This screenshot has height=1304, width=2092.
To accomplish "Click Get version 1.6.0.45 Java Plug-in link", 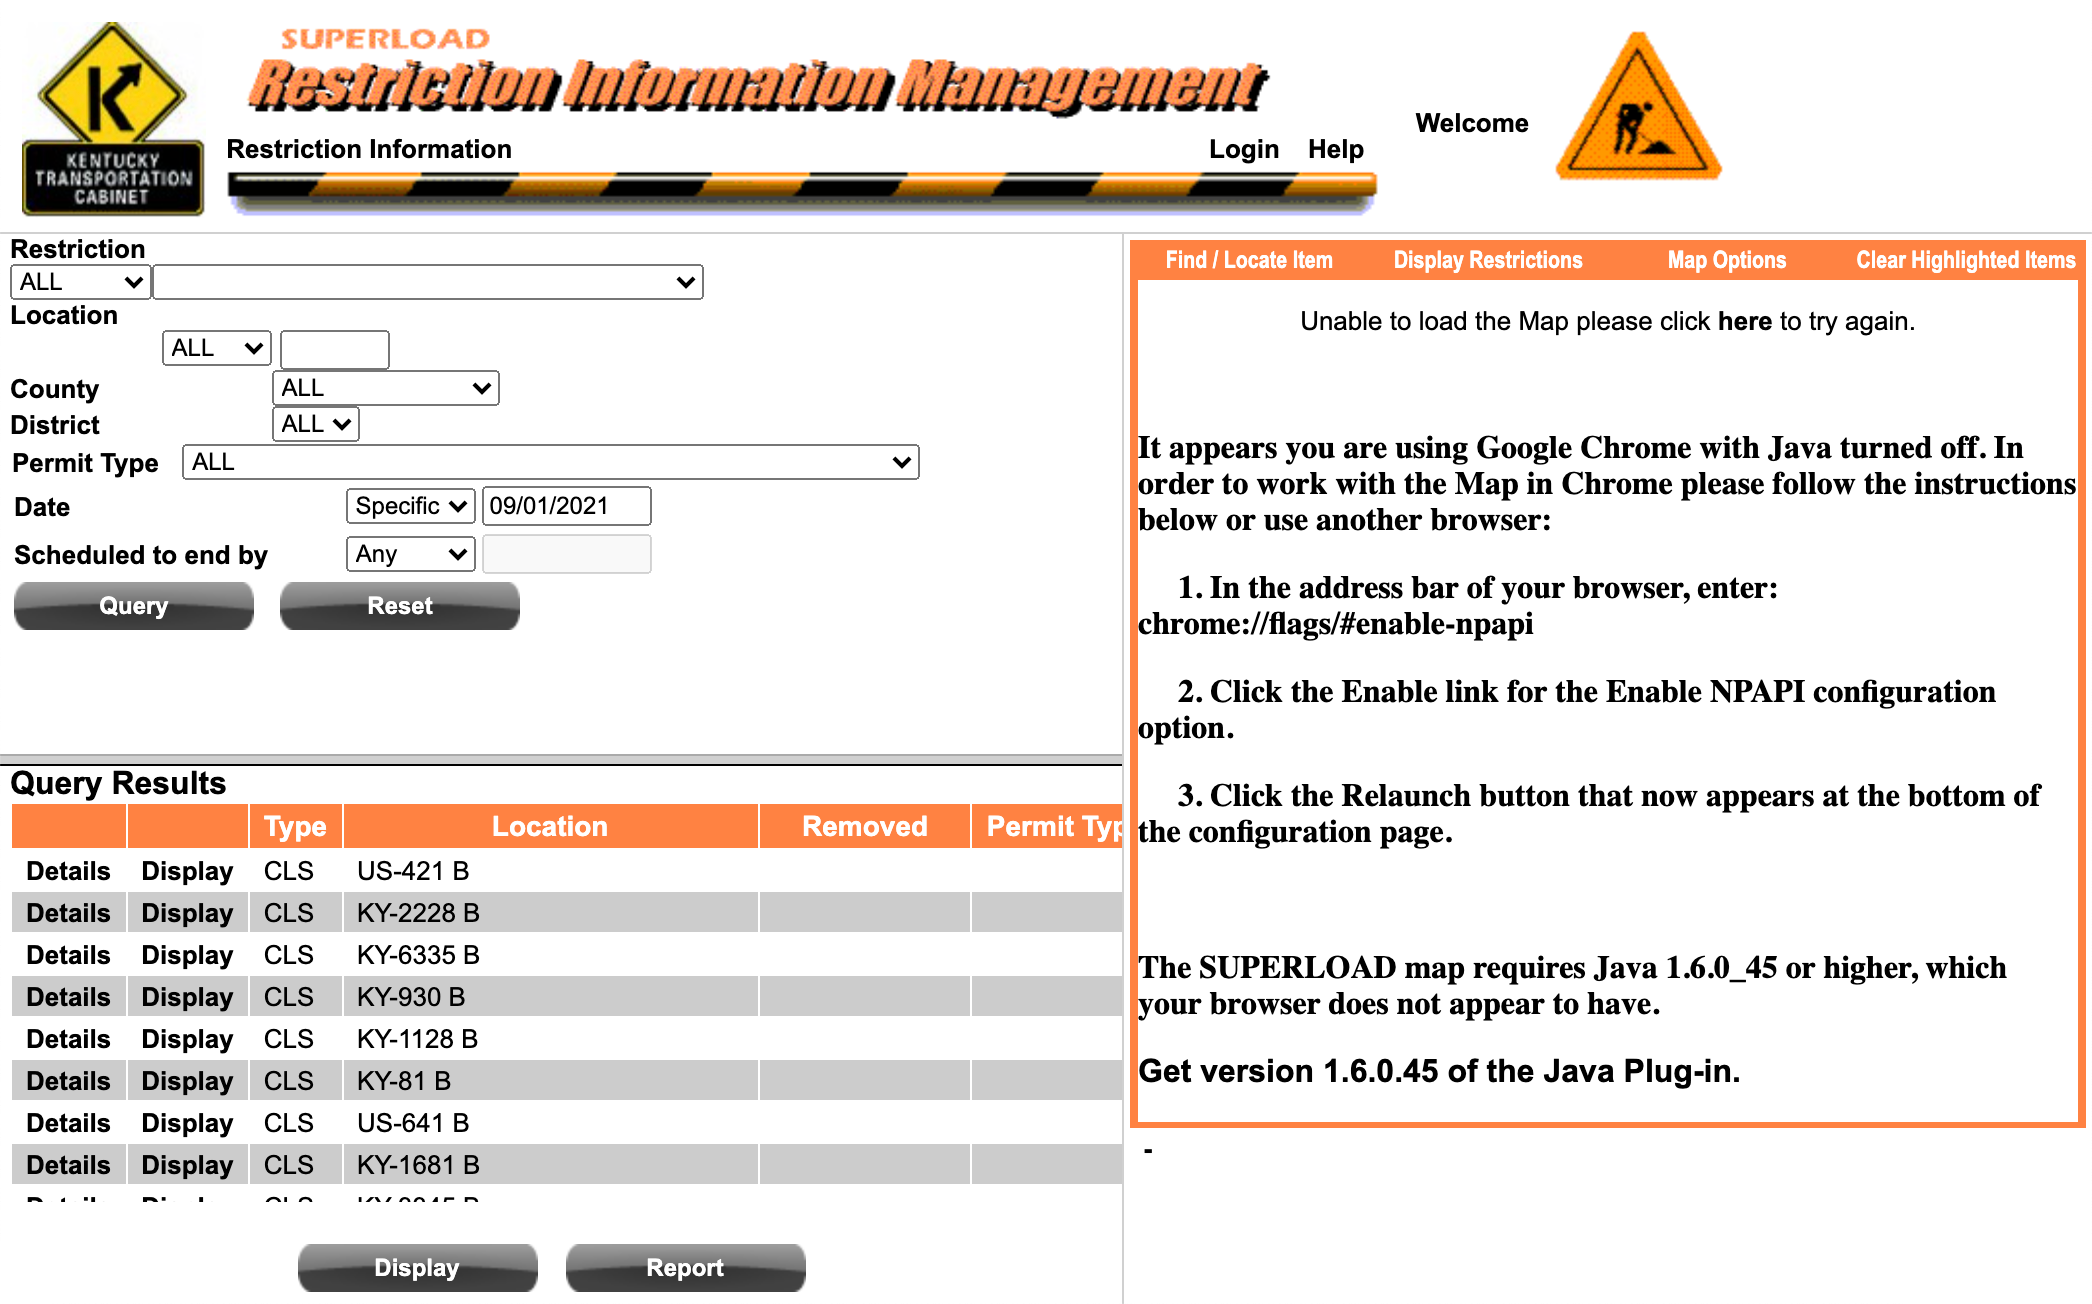I will click(1439, 1071).
